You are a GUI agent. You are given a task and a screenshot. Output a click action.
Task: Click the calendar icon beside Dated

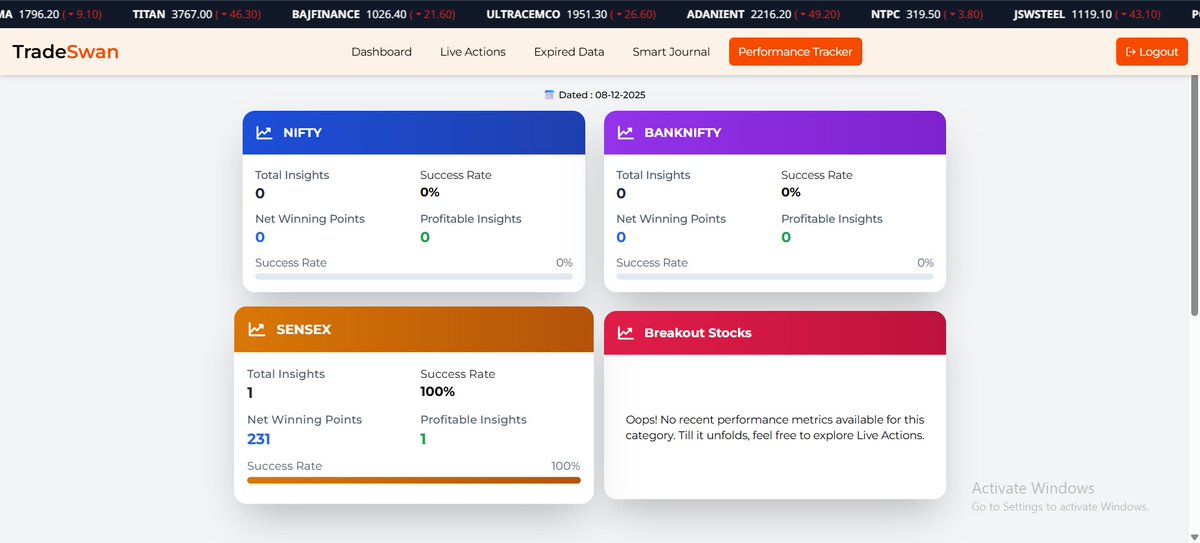coord(549,95)
